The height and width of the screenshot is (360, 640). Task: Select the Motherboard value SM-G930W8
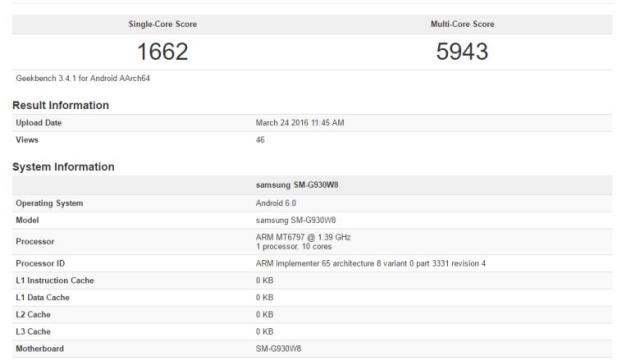278,349
